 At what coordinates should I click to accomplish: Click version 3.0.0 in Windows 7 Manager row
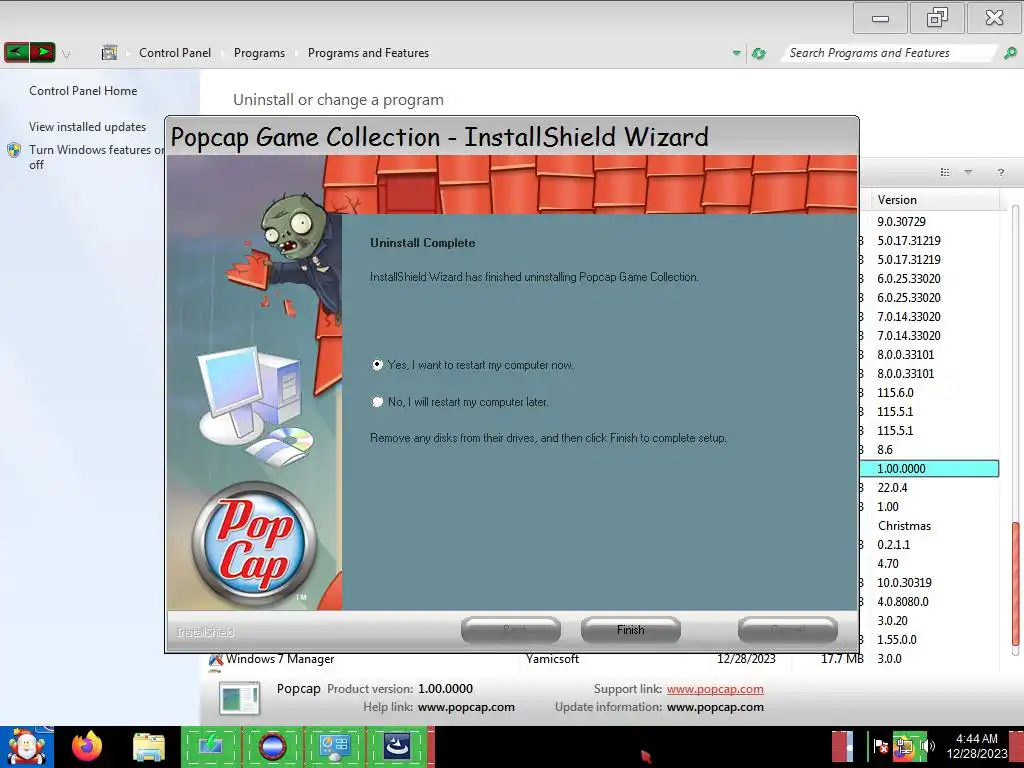[x=889, y=659]
